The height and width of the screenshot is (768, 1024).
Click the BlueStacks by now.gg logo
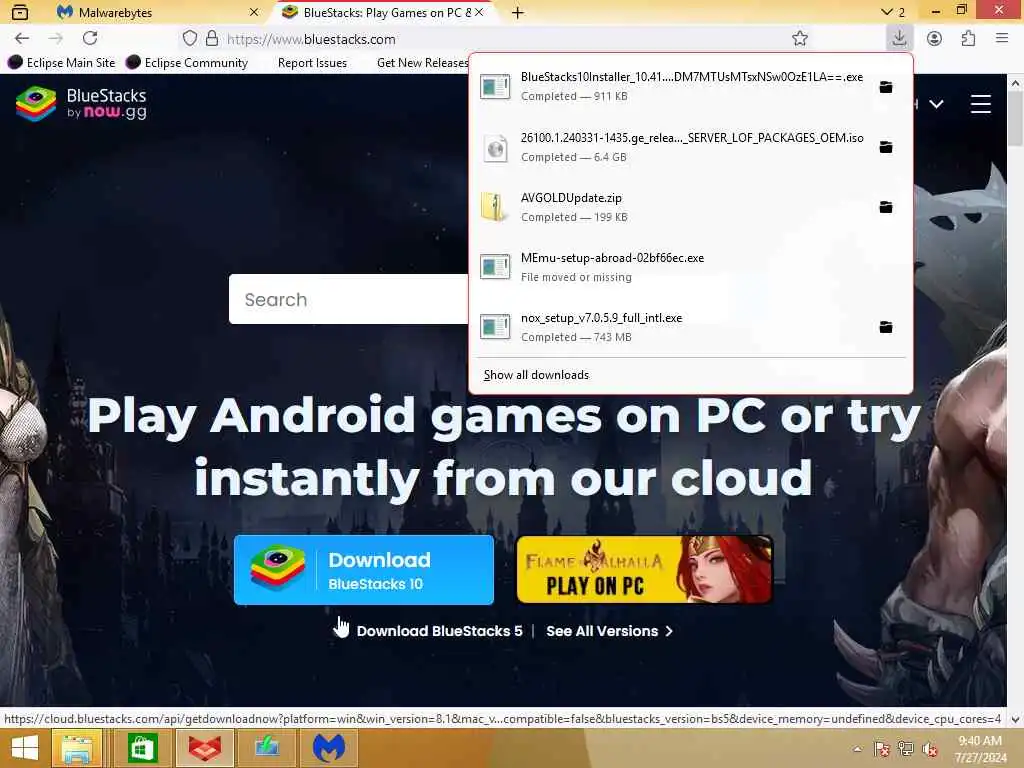coord(81,104)
